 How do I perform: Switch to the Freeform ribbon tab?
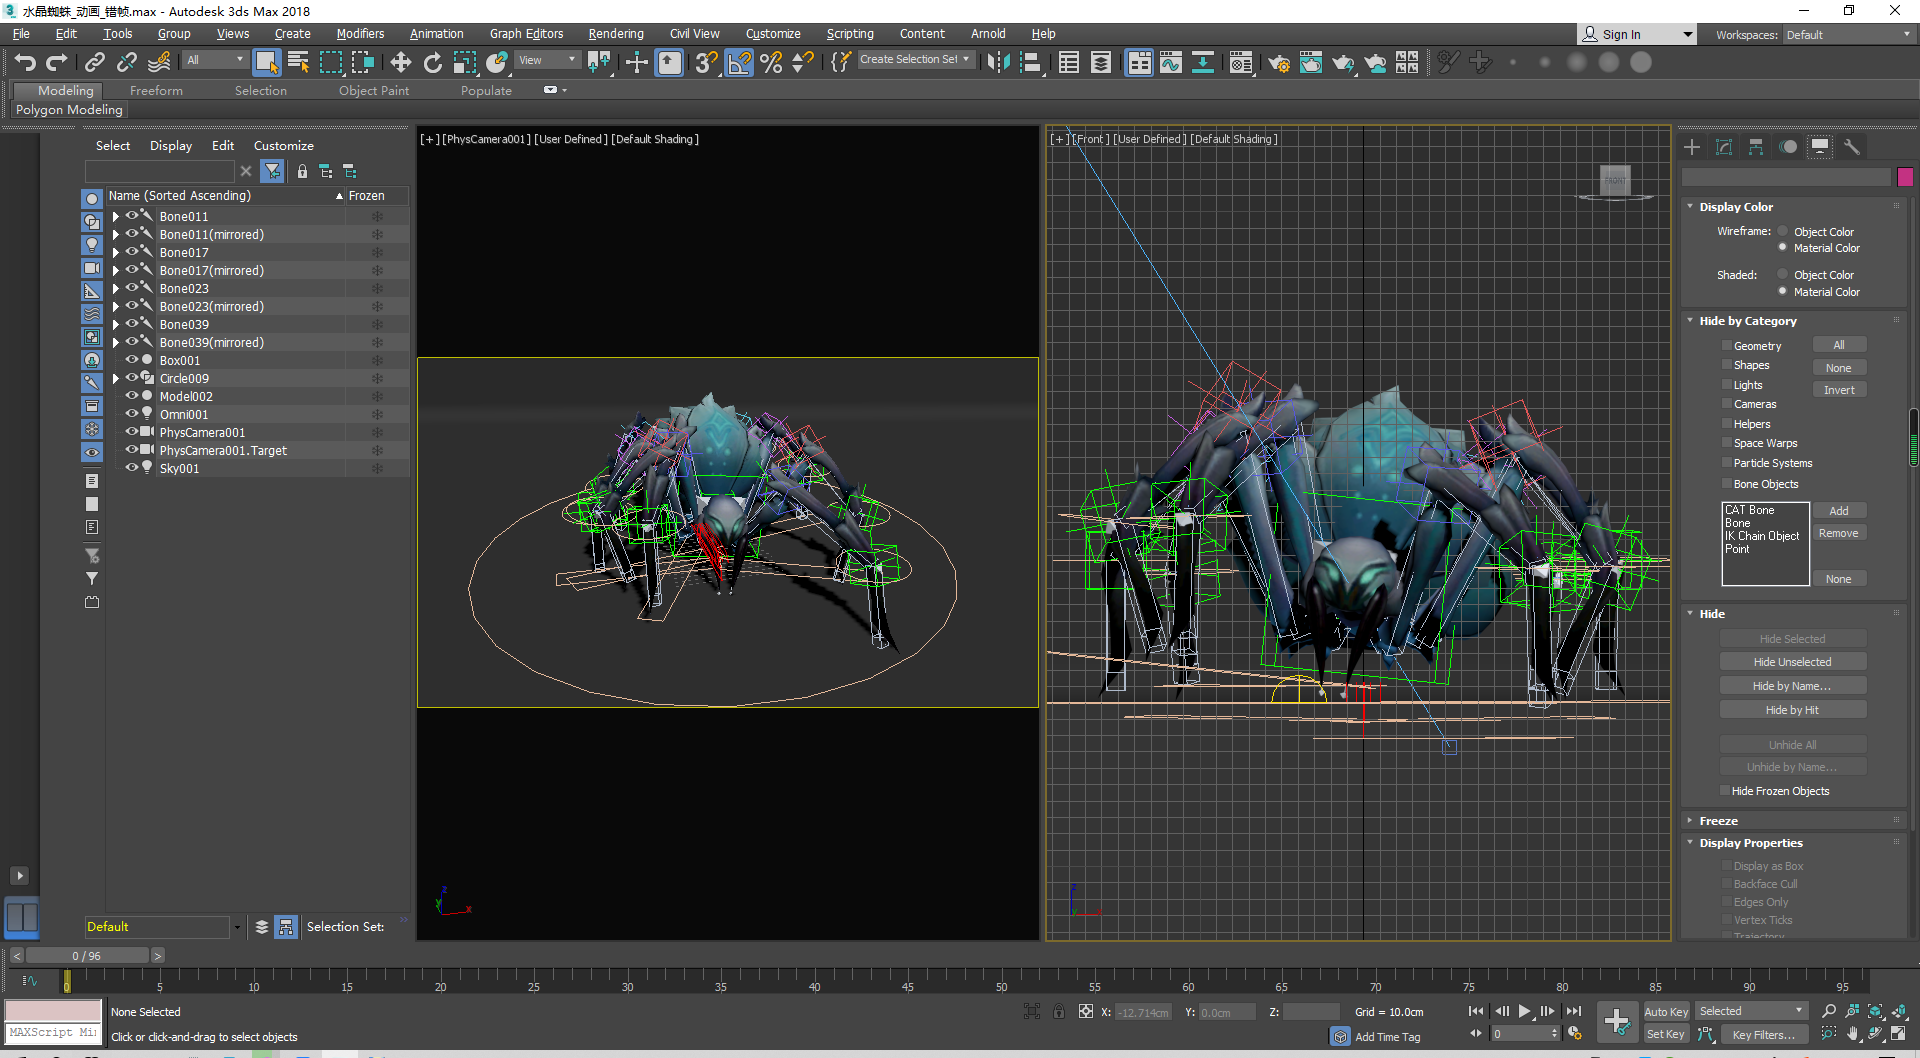pyautogui.click(x=156, y=91)
